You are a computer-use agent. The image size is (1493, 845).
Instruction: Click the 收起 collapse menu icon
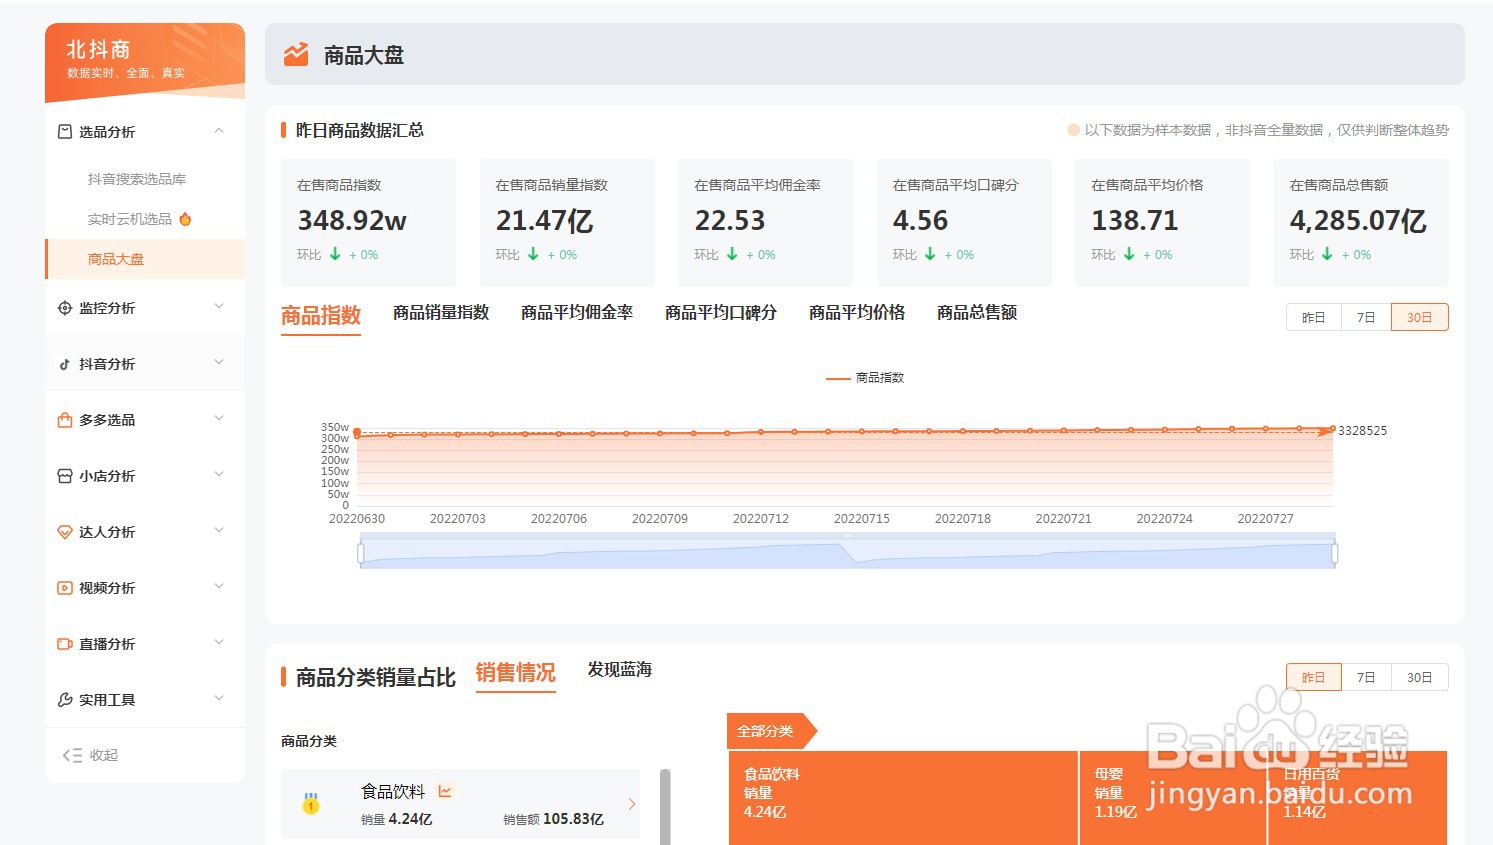click(72, 755)
